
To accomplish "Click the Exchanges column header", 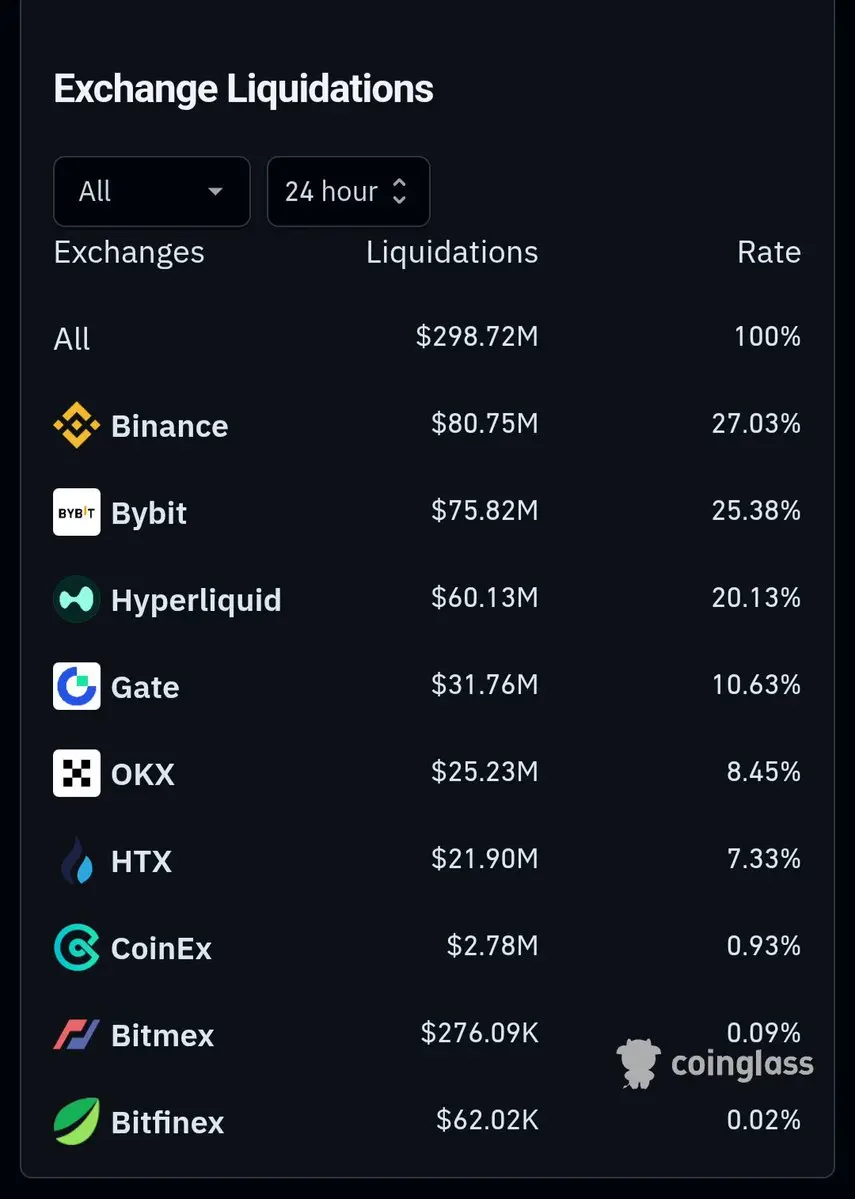I will click(x=129, y=252).
